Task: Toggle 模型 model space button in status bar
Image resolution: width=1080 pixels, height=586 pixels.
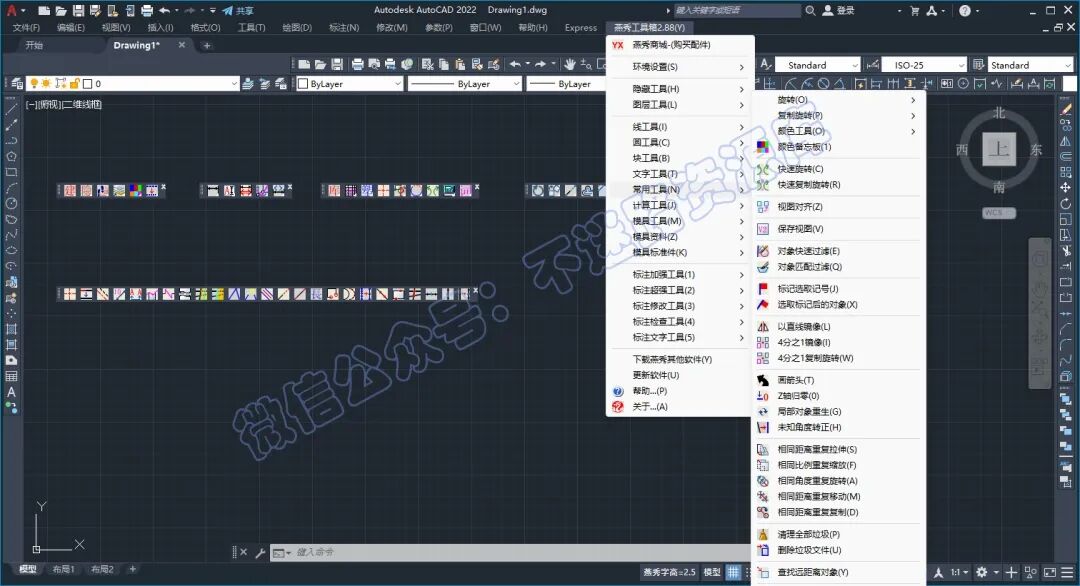Action: (x=712, y=572)
